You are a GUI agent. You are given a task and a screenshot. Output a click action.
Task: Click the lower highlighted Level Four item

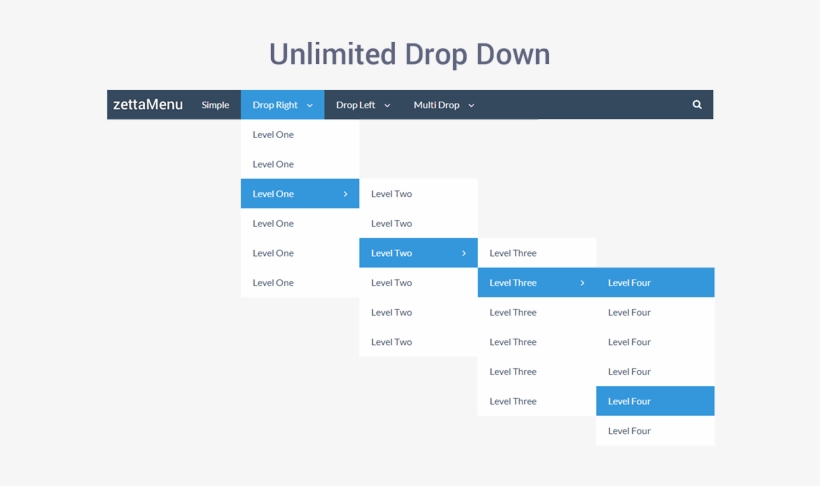(x=629, y=401)
